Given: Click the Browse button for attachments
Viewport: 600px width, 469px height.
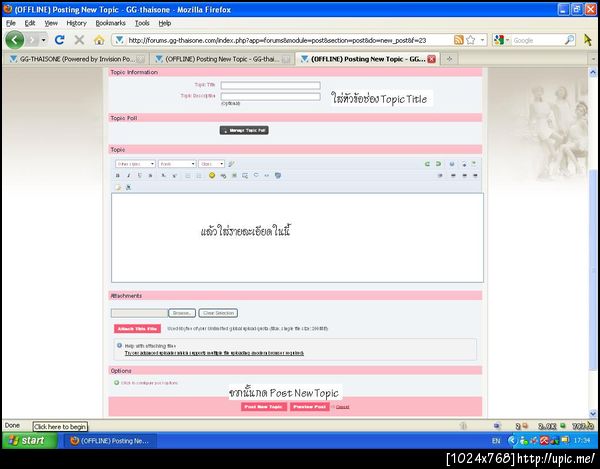Looking at the screenshot, I should [182, 313].
